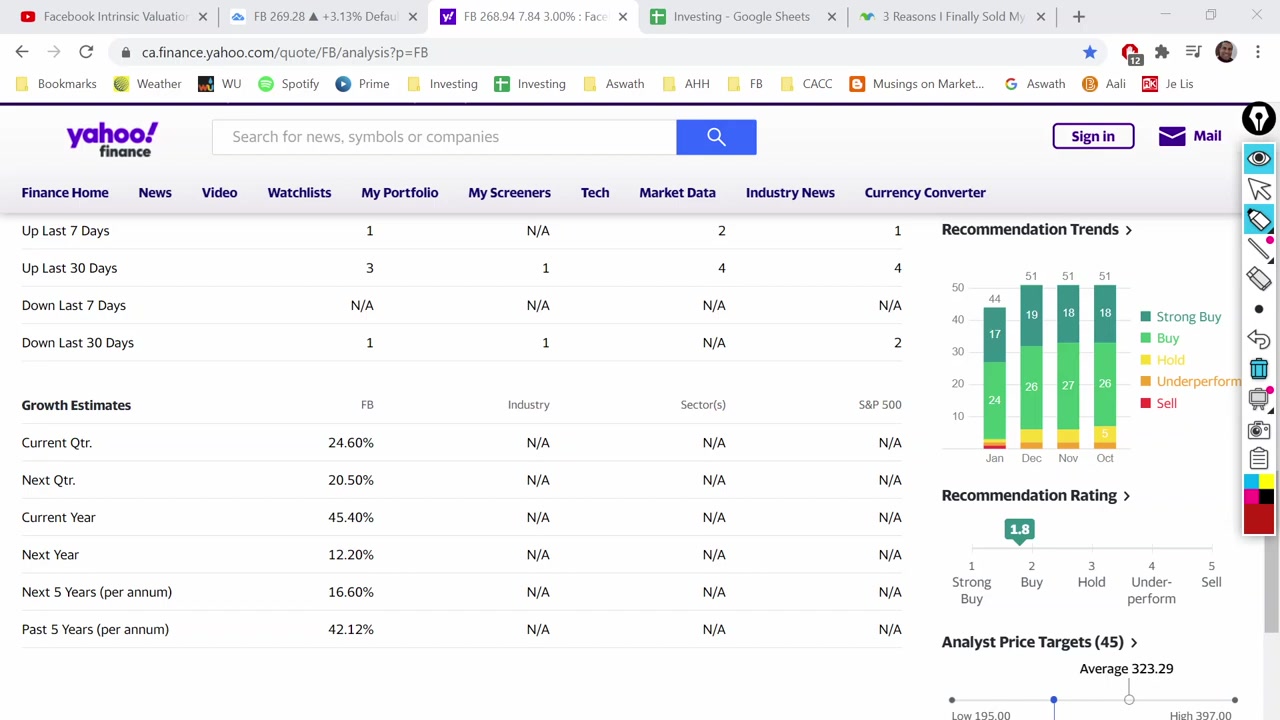Open the red ad-blocker extension icon
The width and height of the screenshot is (1280, 720).
click(x=1130, y=52)
